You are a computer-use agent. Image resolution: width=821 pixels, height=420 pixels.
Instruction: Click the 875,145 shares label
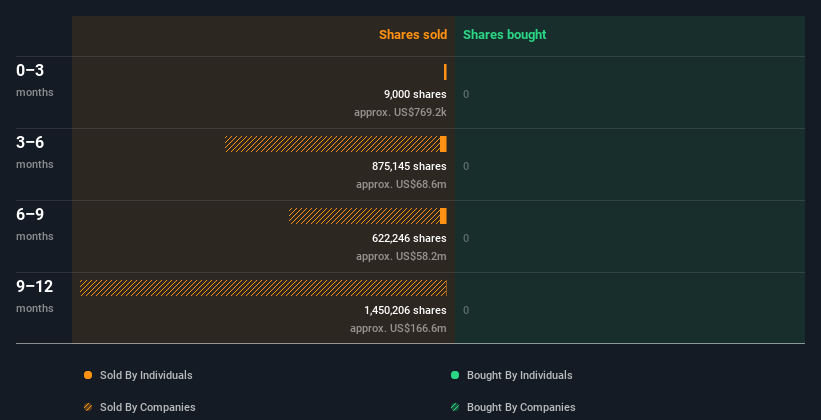(409, 166)
